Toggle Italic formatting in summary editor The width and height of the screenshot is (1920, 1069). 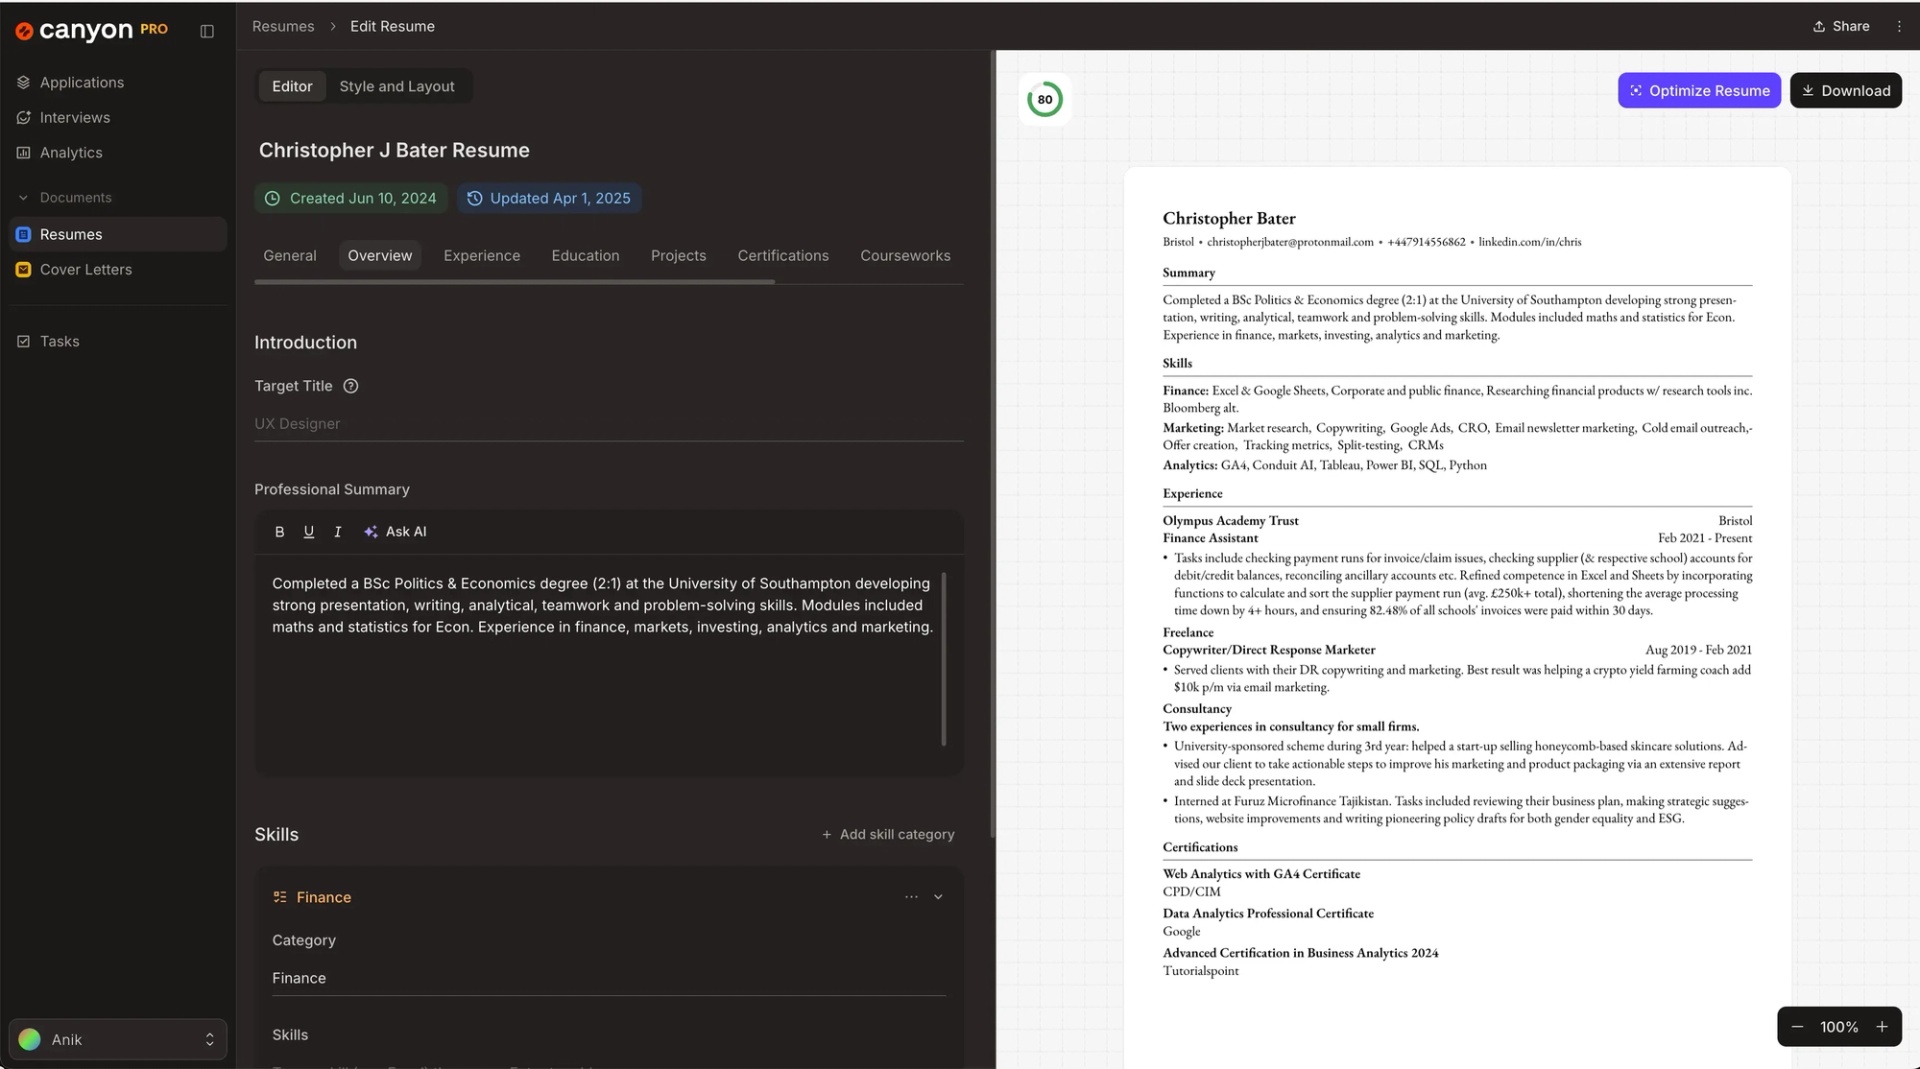point(338,532)
